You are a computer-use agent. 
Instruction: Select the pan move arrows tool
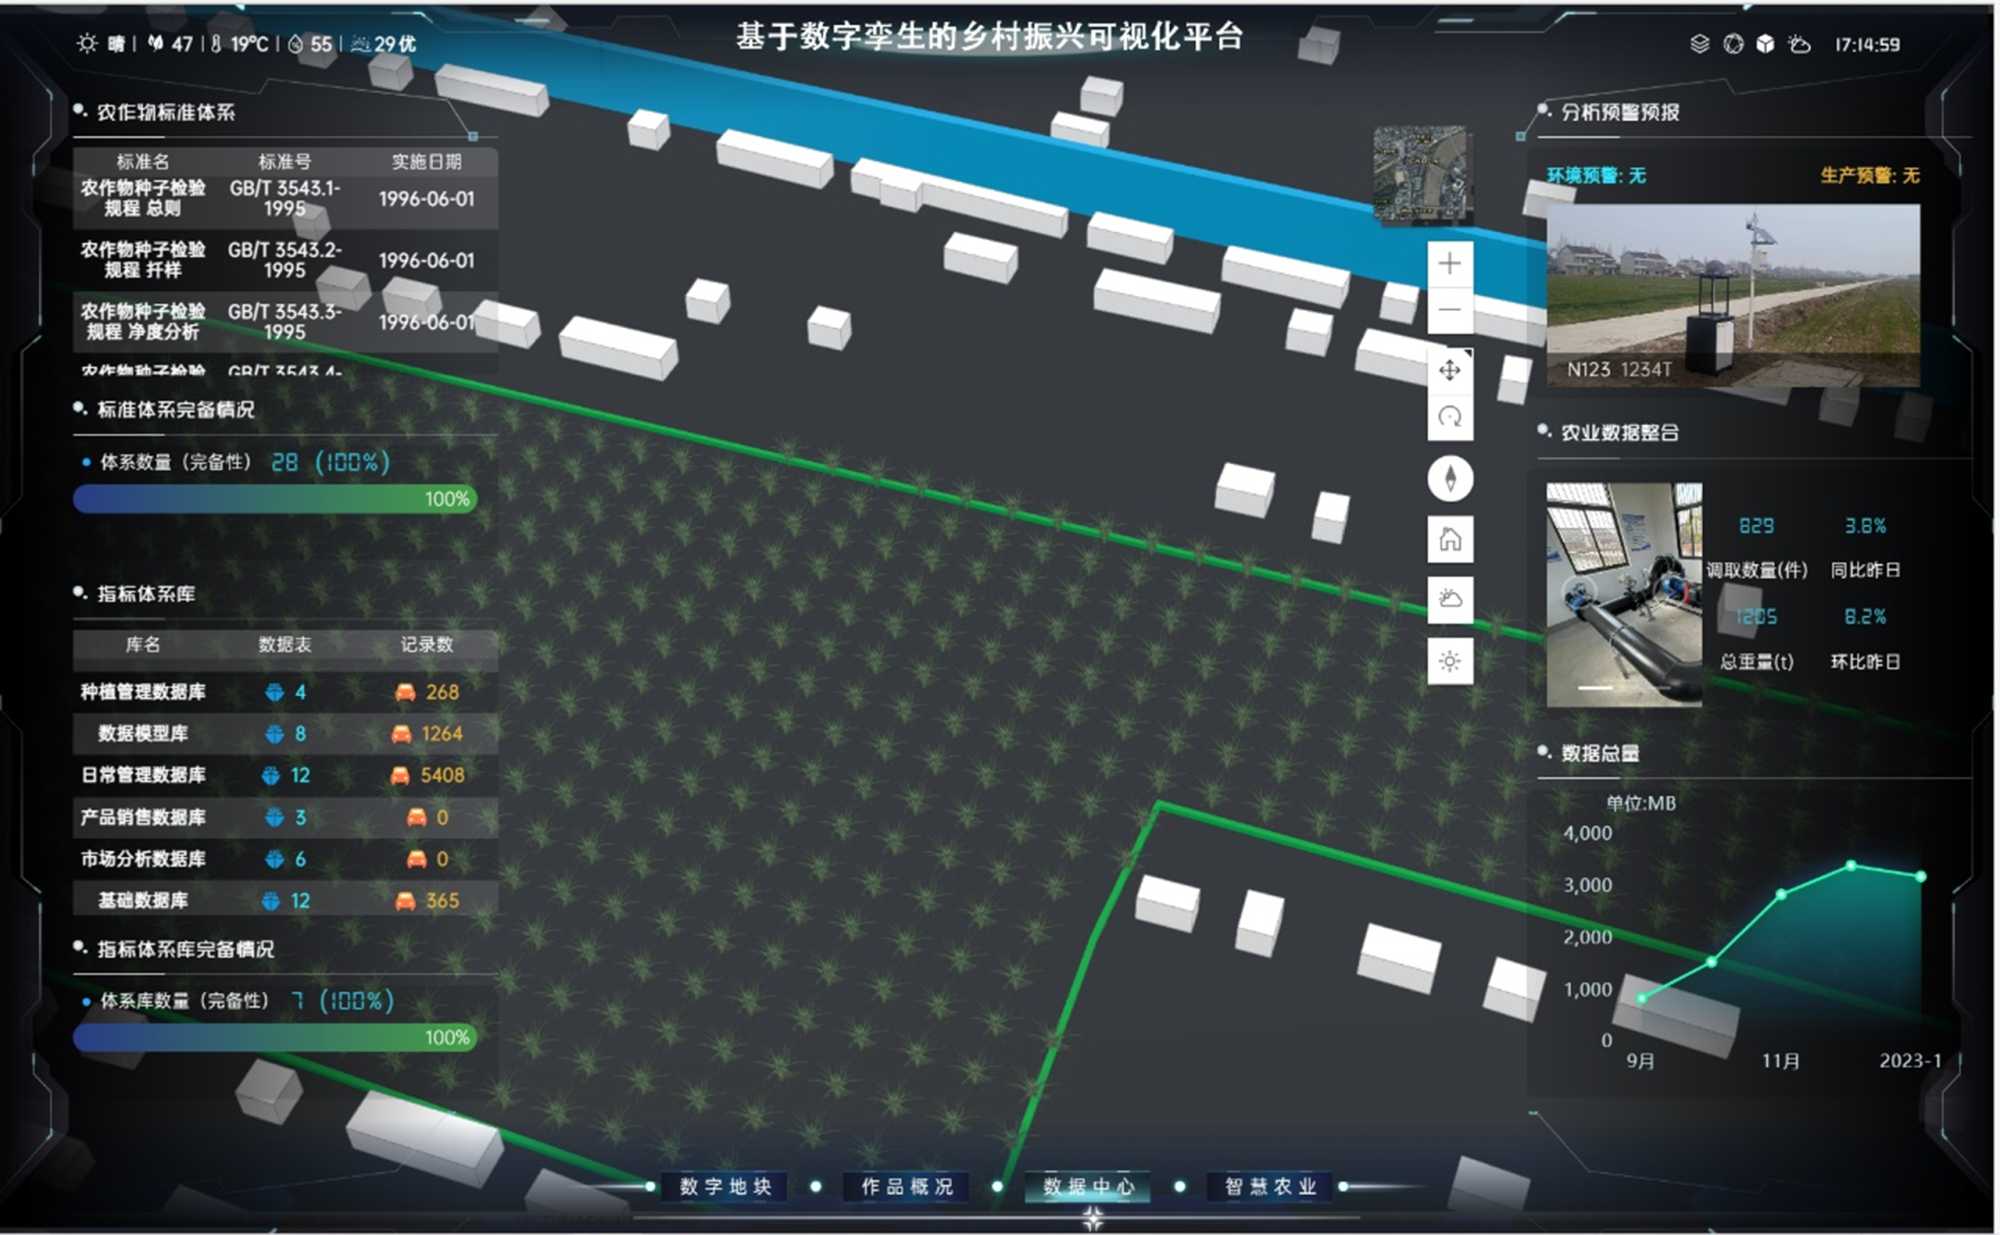coord(1449,371)
